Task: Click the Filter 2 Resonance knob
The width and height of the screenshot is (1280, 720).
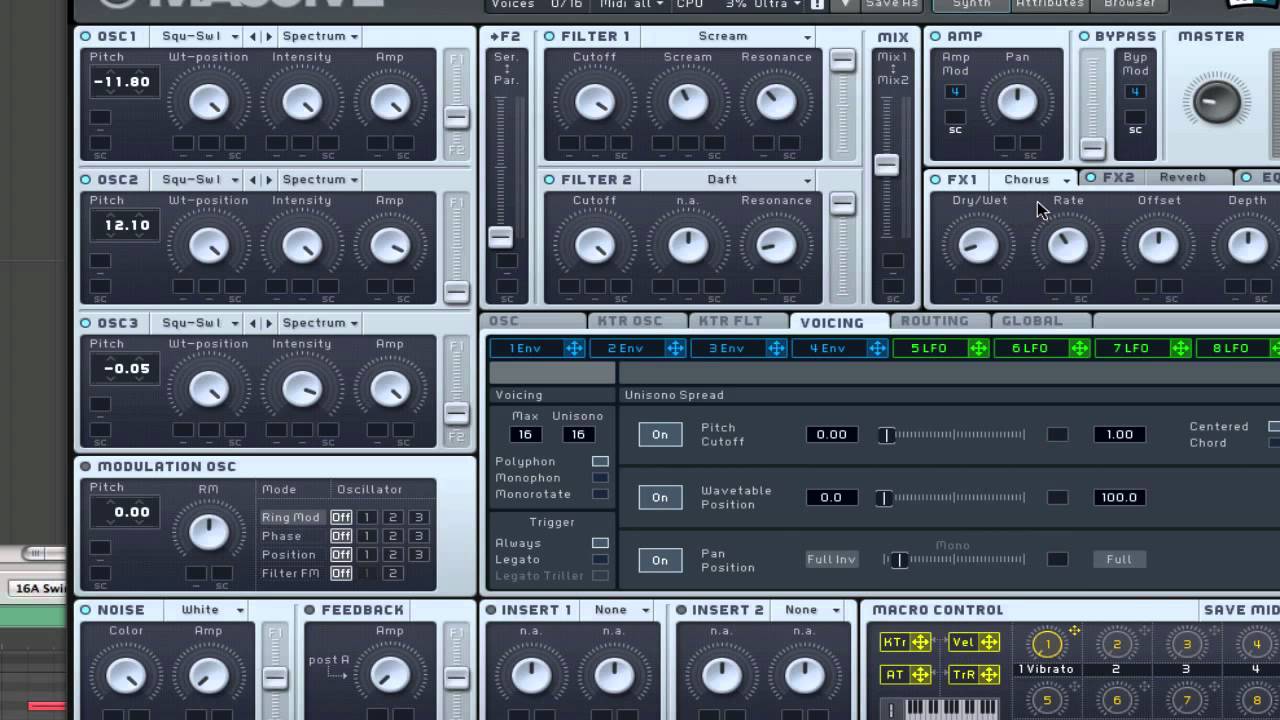Action: click(x=776, y=245)
